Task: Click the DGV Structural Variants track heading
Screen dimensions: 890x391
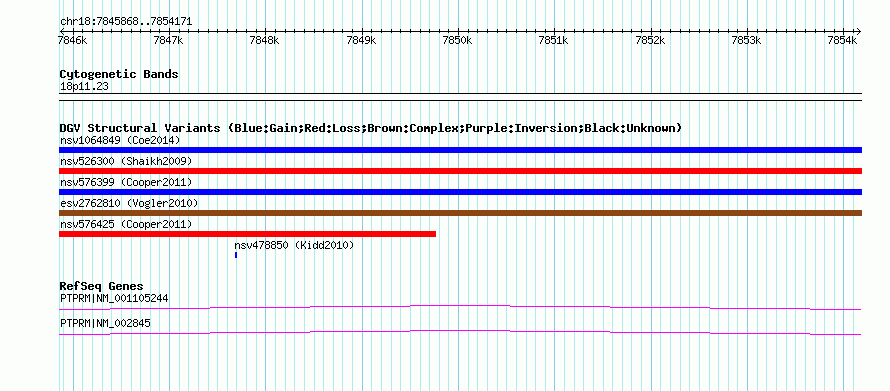Action: tap(371, 128)
